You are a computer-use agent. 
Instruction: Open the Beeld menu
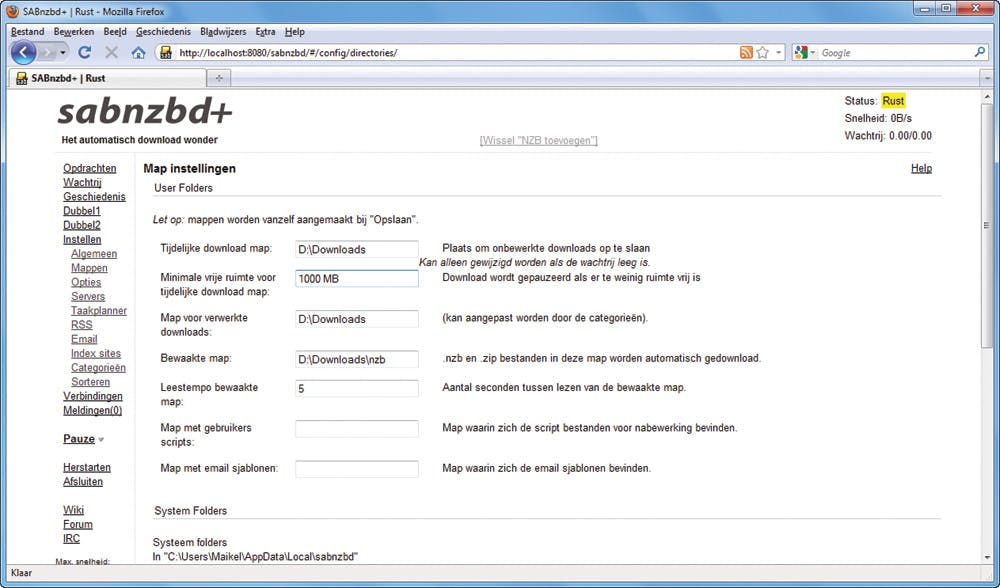click(115, 31)
